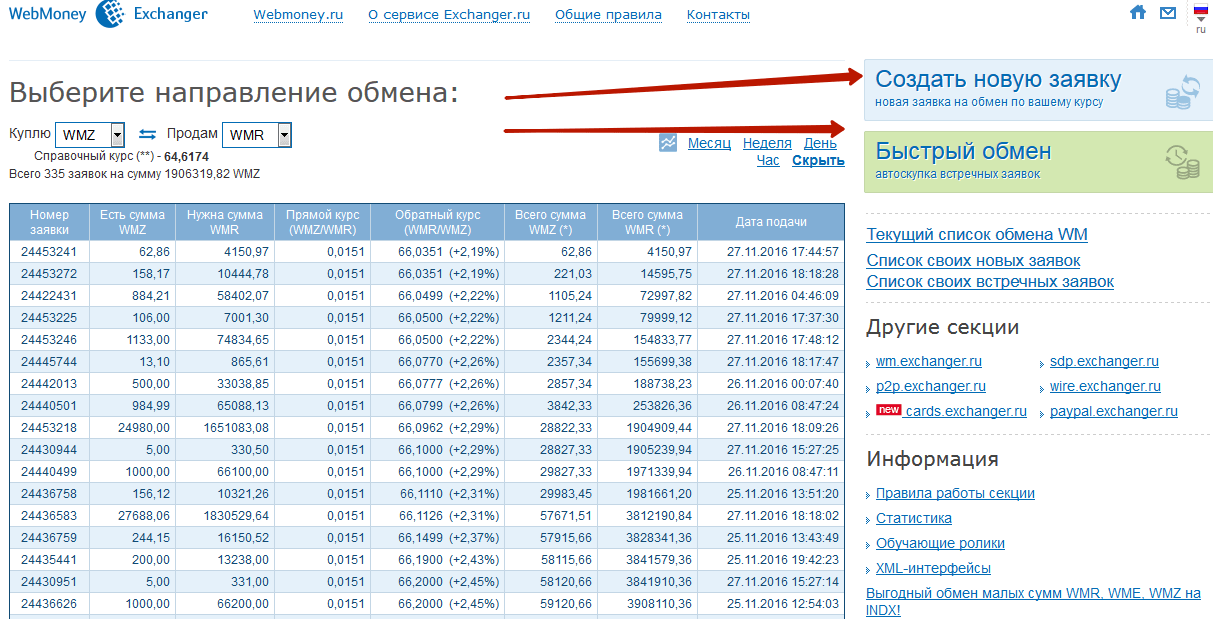Select order number 24440501

coord(49,406)
